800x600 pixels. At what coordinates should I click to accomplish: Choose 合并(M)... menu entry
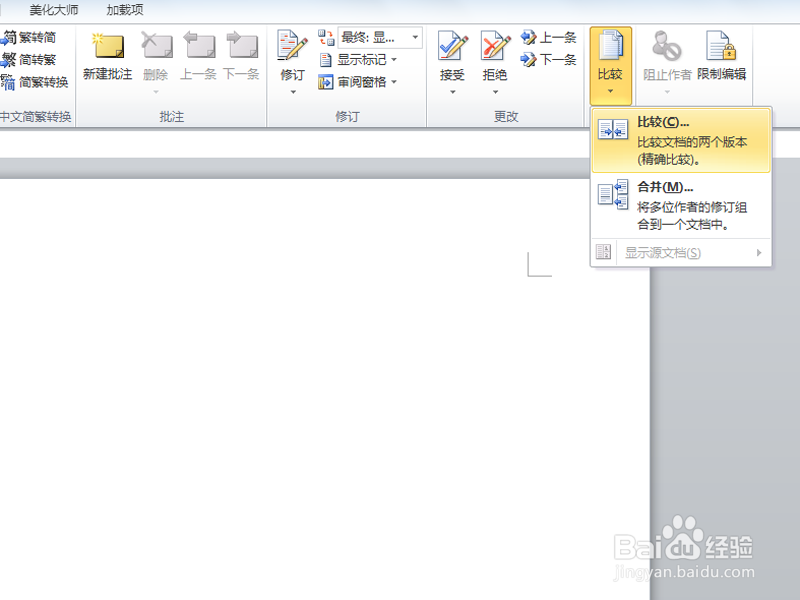[x=681, y=206]
